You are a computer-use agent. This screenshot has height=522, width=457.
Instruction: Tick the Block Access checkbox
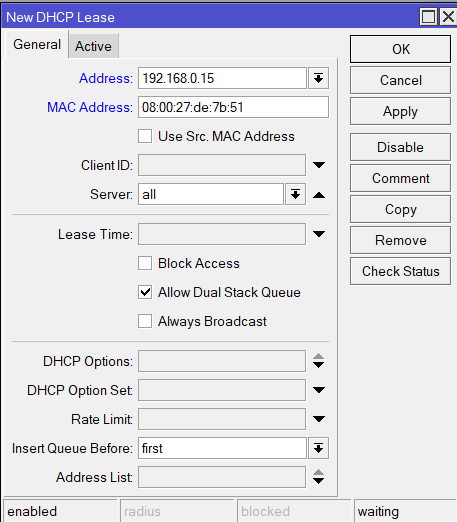(x=145, y=263)
